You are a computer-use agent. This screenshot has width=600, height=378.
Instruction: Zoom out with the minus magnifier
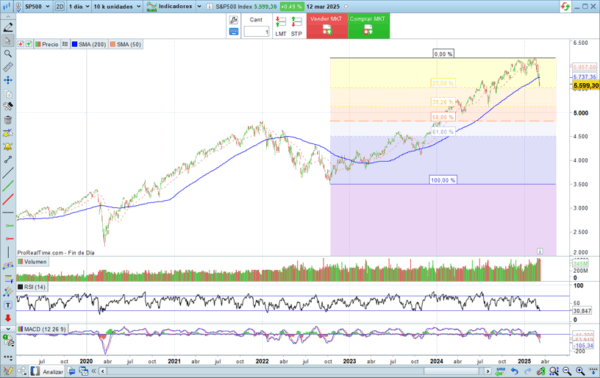(567, 371)
